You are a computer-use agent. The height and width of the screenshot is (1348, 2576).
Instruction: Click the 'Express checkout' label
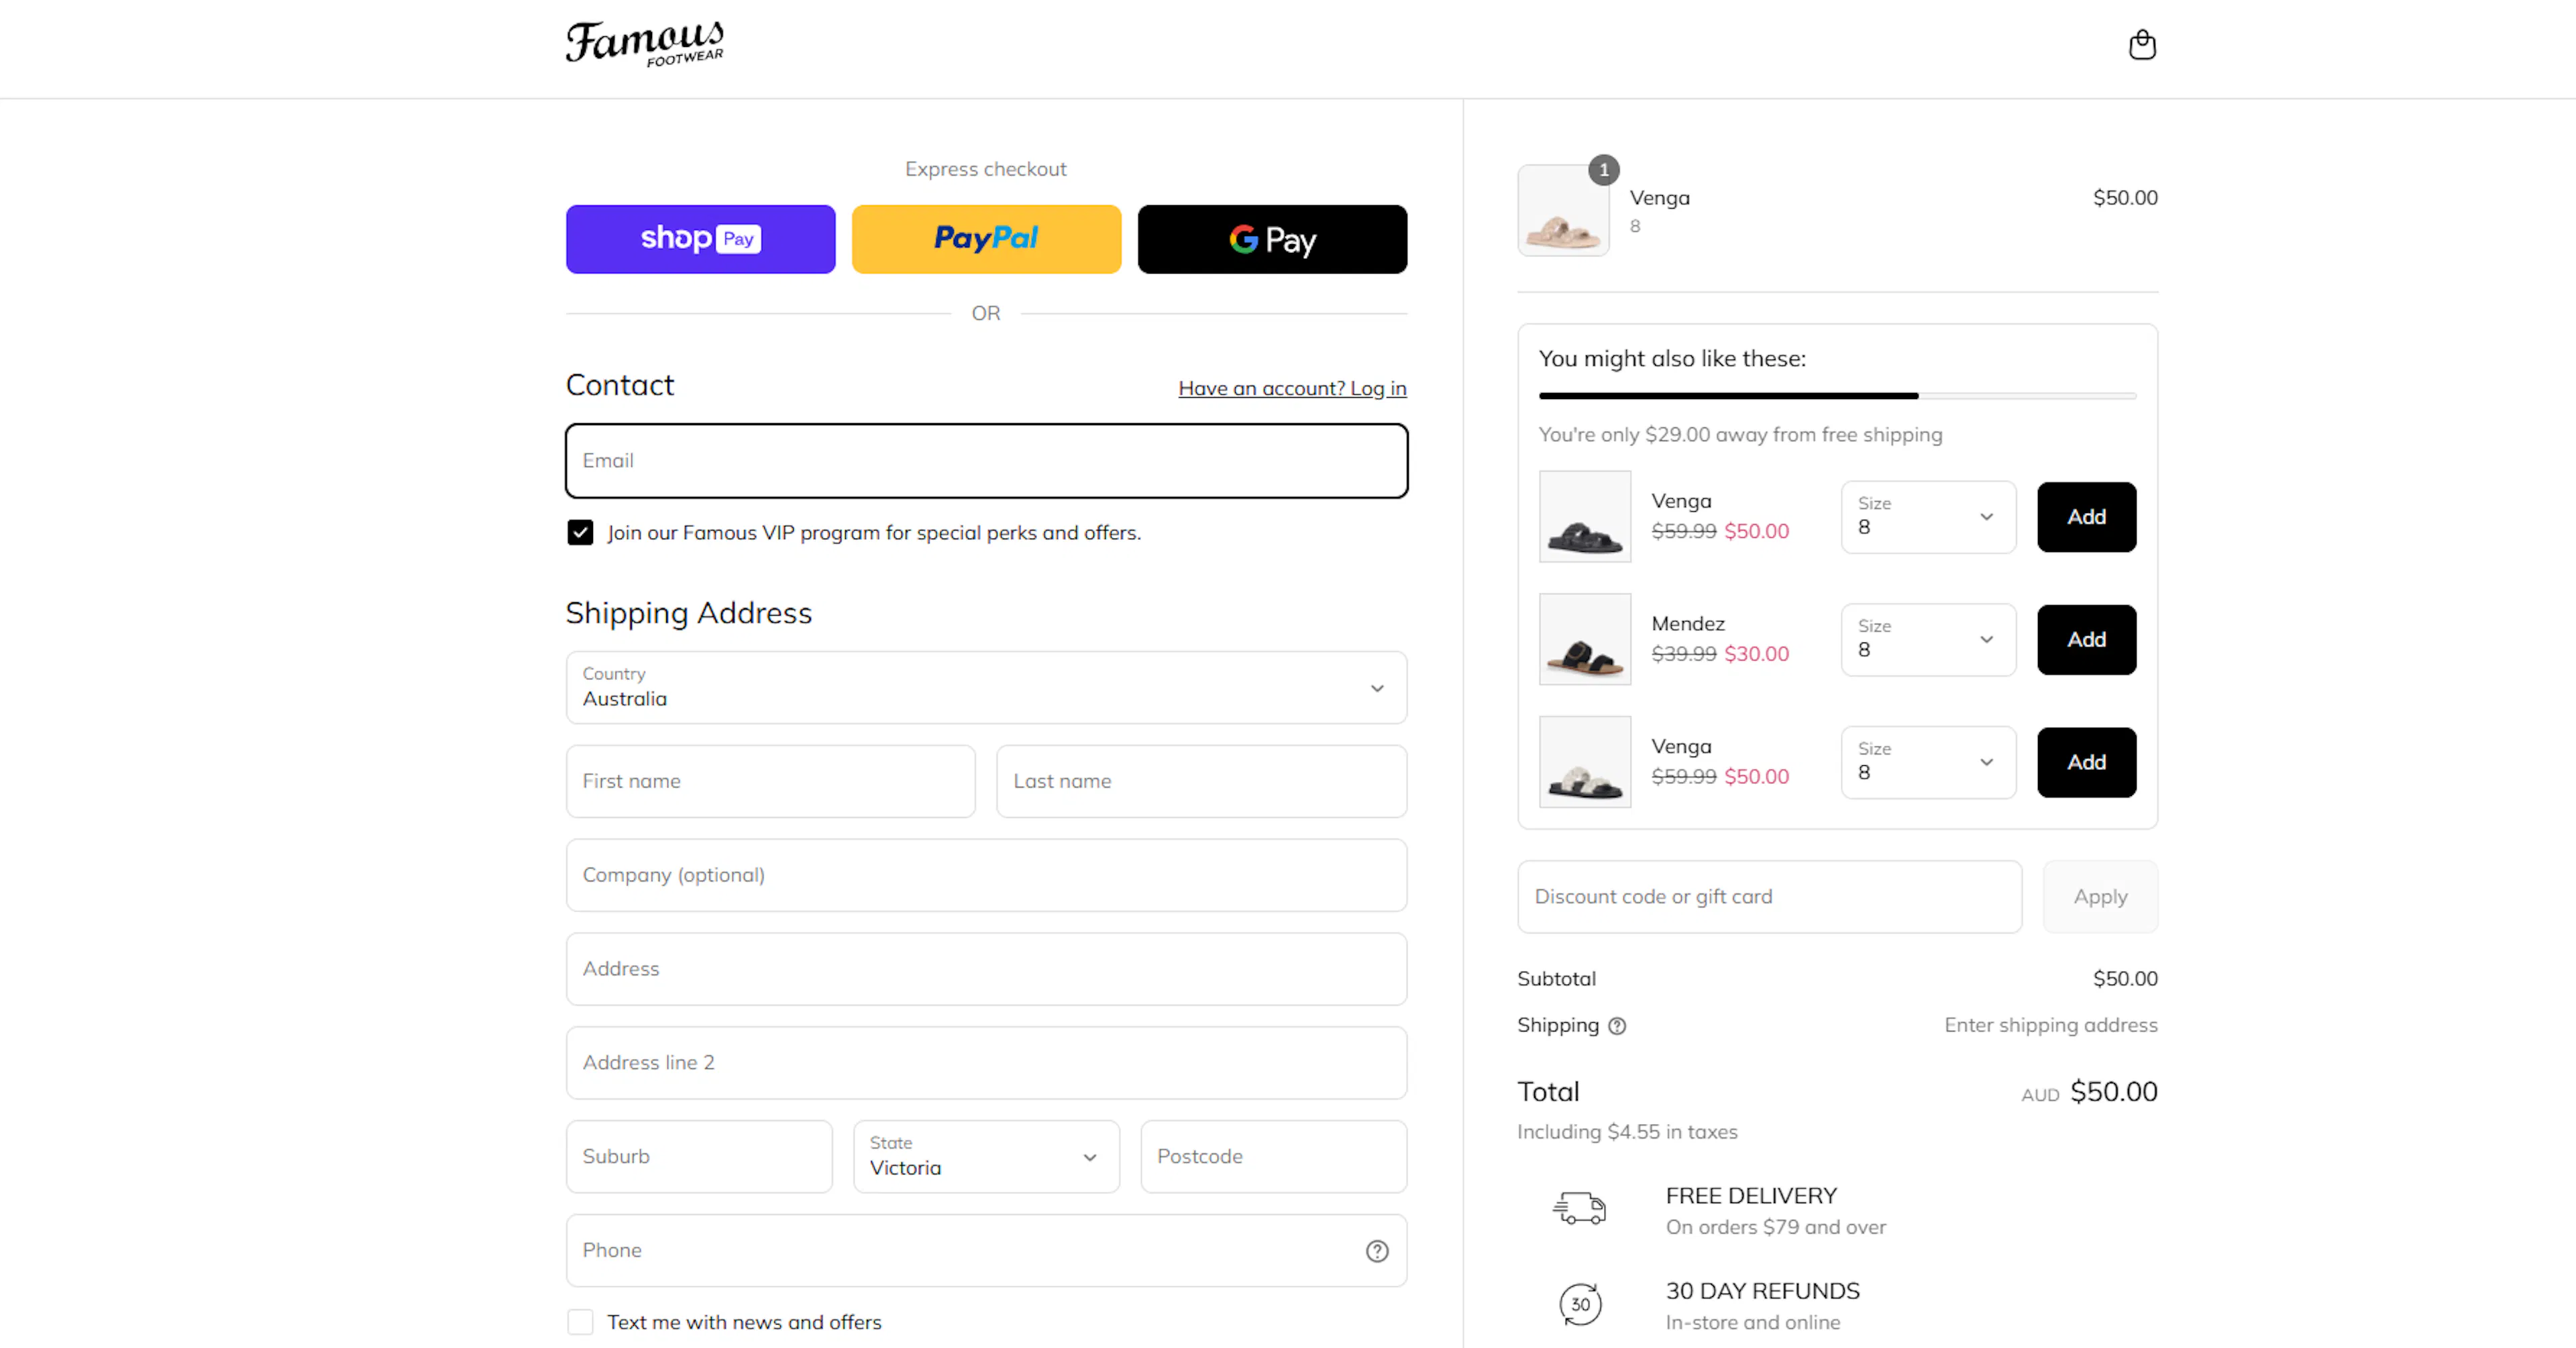click(x=985, y=169)
